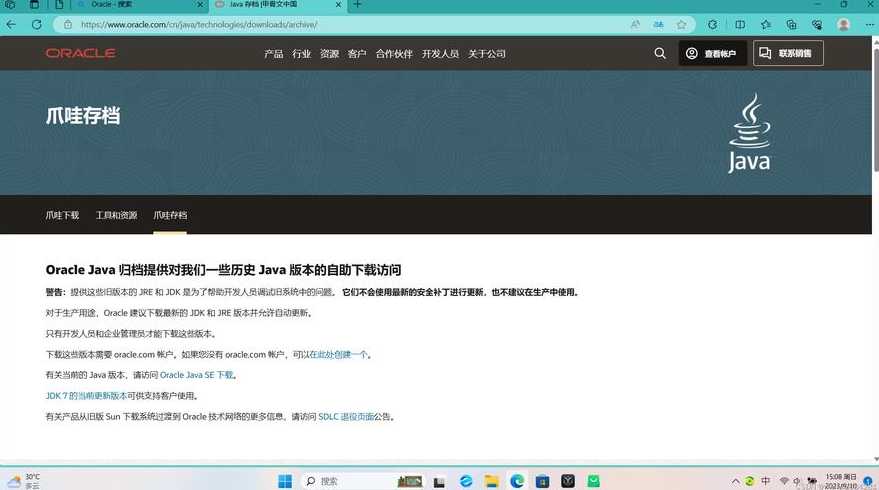Open the Microsoft Edge taskbar icon

(517, 481)
